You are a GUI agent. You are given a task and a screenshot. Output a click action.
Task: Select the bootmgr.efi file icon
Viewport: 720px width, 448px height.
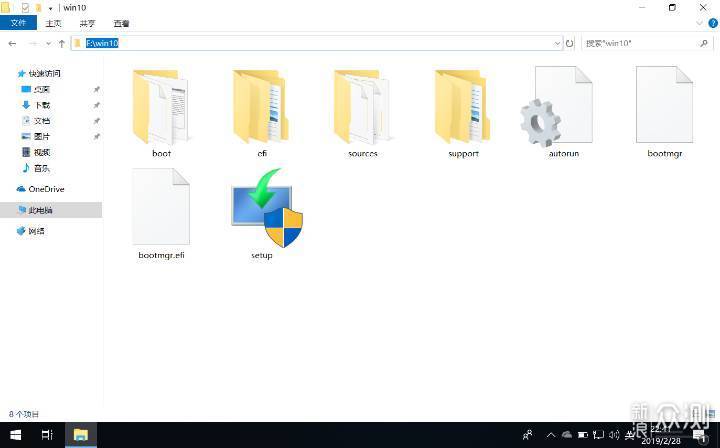[161, 207]
